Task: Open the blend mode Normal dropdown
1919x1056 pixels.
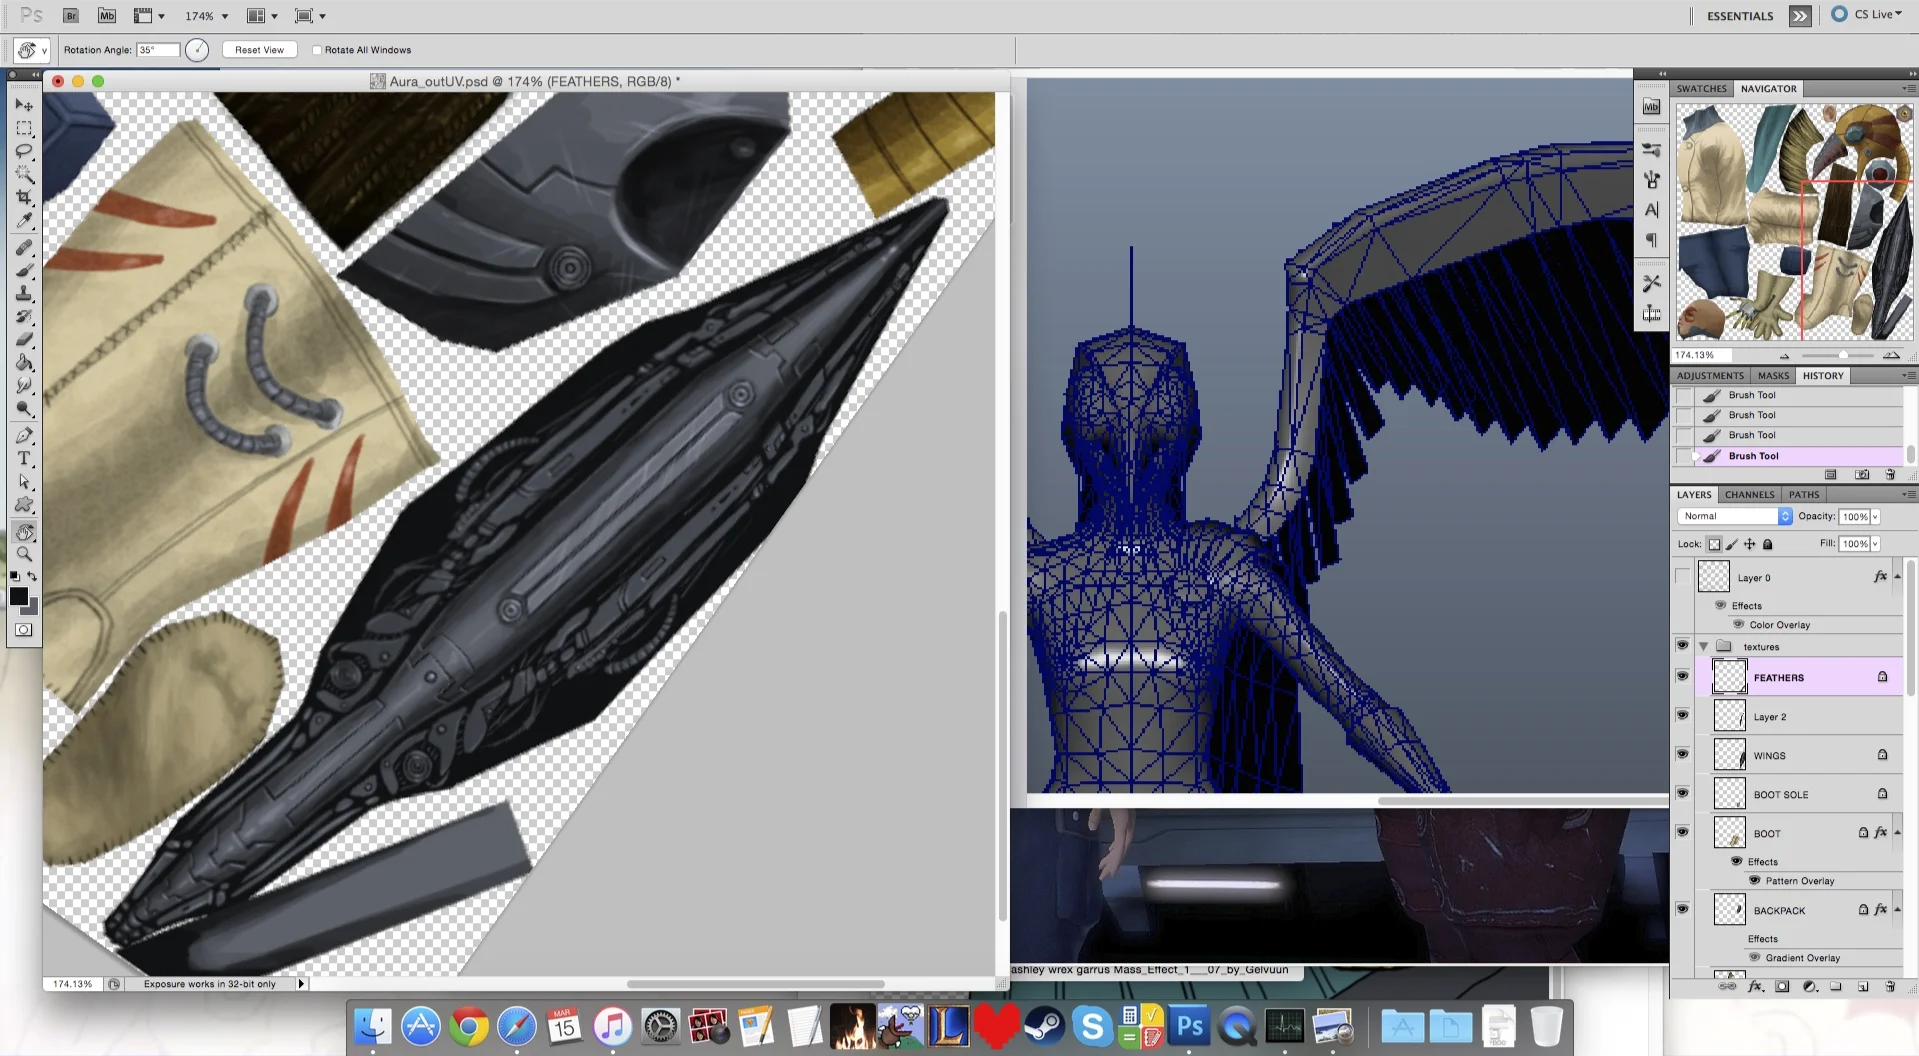Action: coord(1734,516)
